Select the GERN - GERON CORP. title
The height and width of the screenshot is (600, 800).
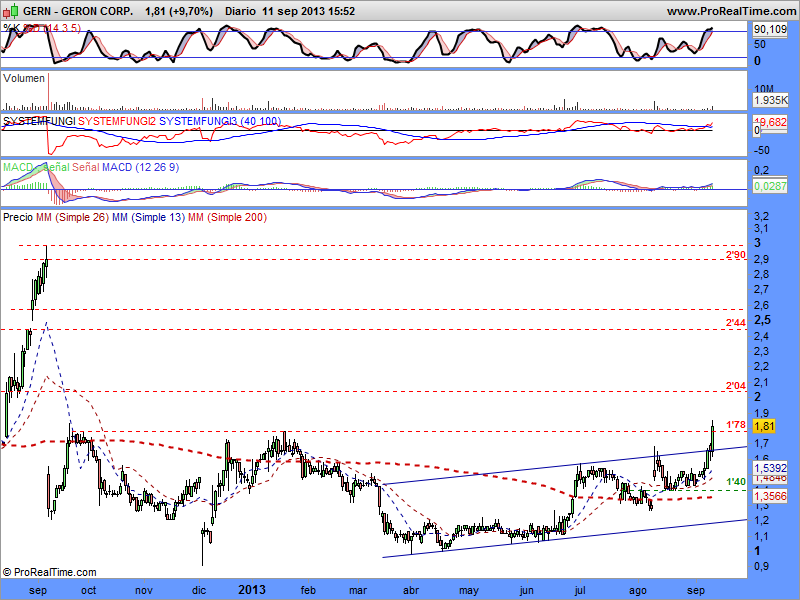click(x=78, y=11)
